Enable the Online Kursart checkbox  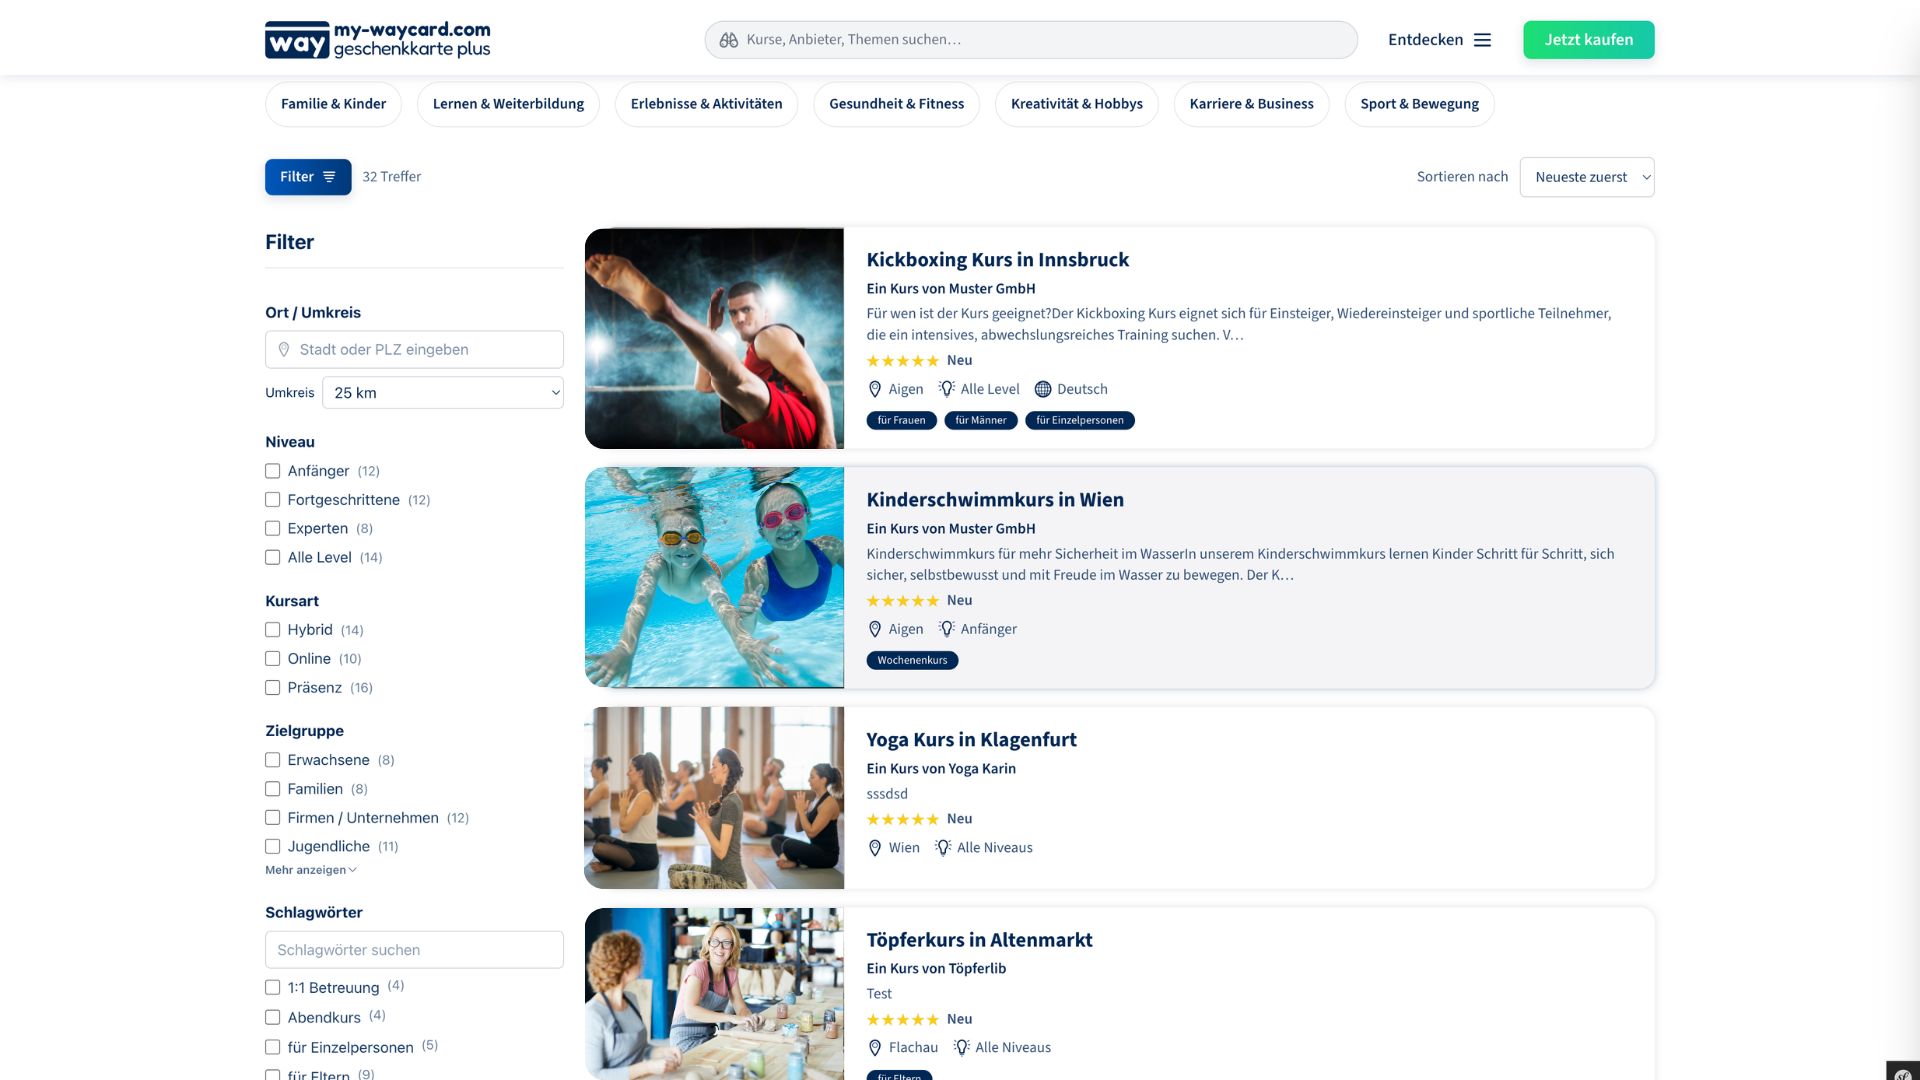[272, 659]
